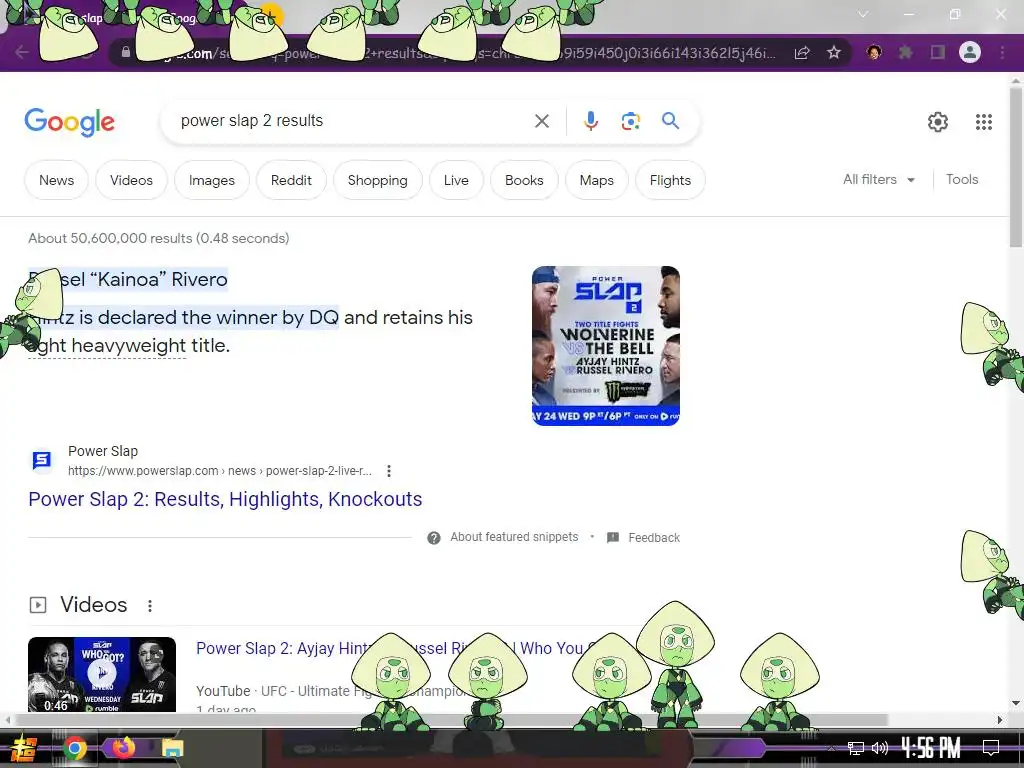Open Power Slap 2: Results, Highlights, Knockouts link
Viewport: 1024px width, 768px height.
click(225, 499)
